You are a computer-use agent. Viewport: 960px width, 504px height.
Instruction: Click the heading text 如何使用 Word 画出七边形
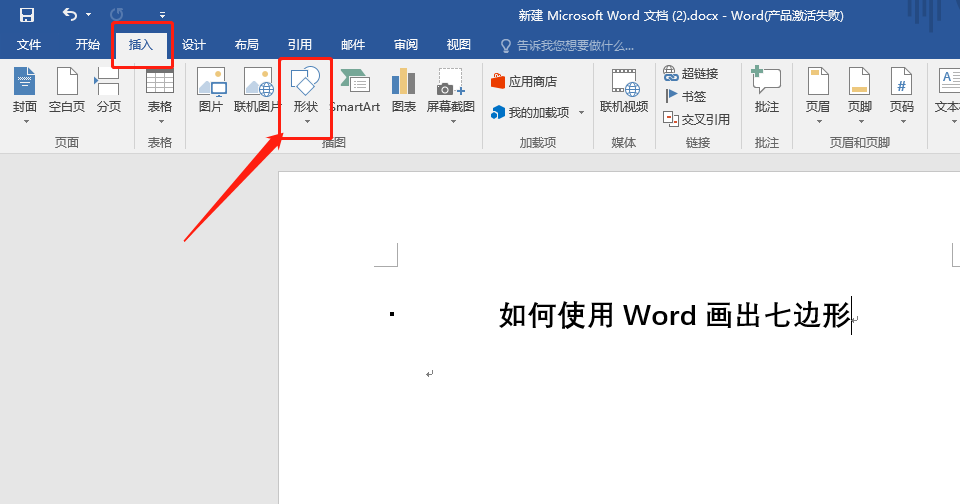tap(675, 315)
